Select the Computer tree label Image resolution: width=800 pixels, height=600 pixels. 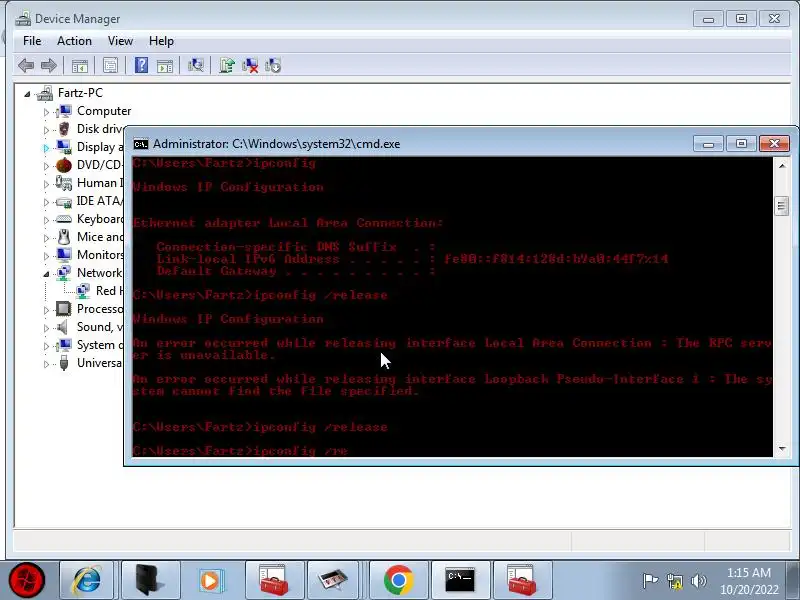coord(104,111)
